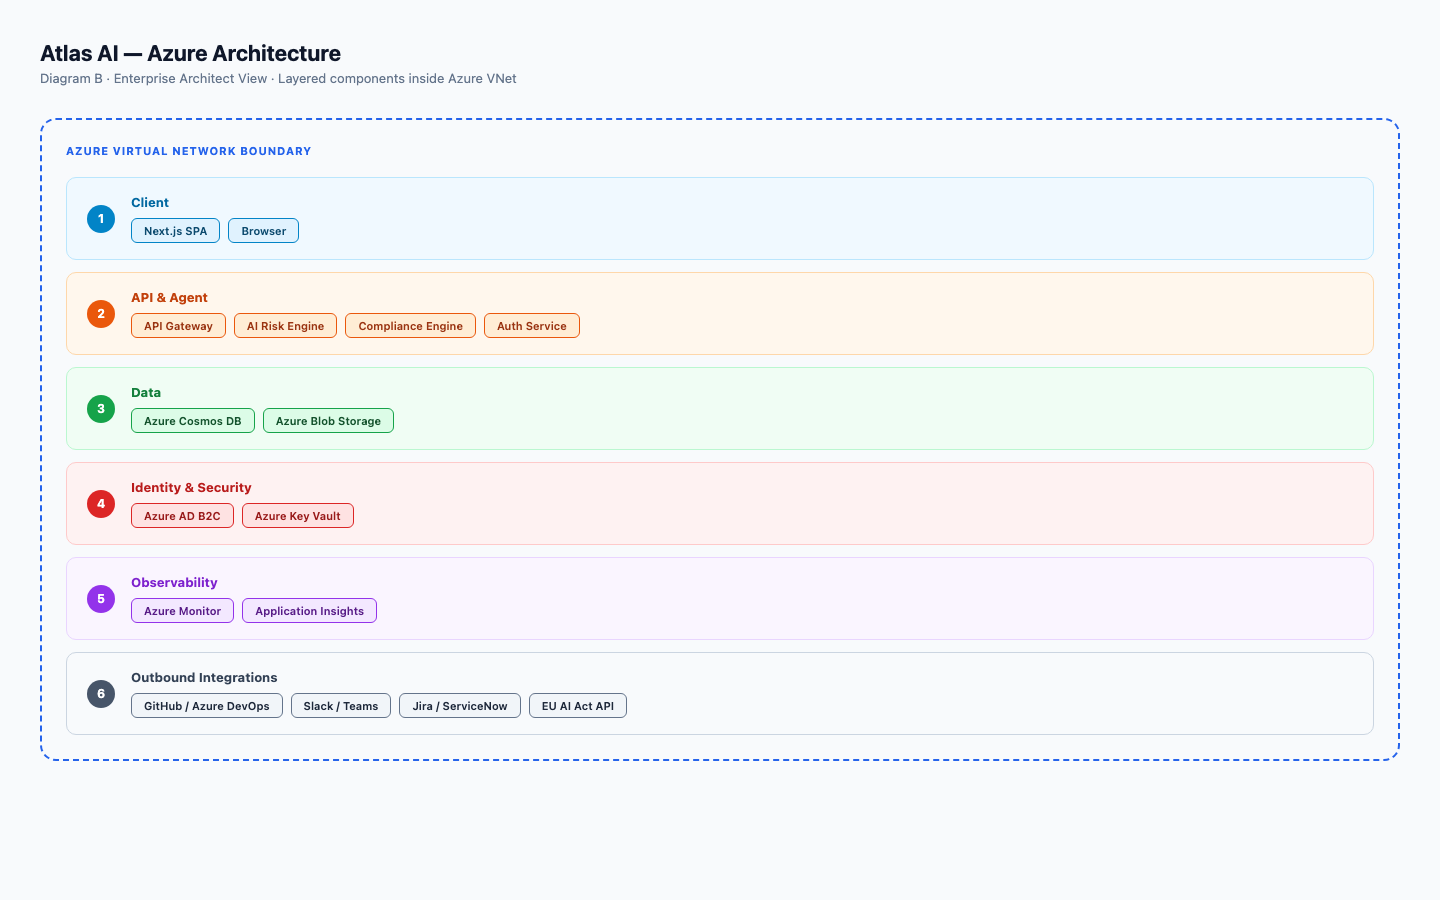Click the Client layer heading

pyautogui.click(x=150, y=203)
